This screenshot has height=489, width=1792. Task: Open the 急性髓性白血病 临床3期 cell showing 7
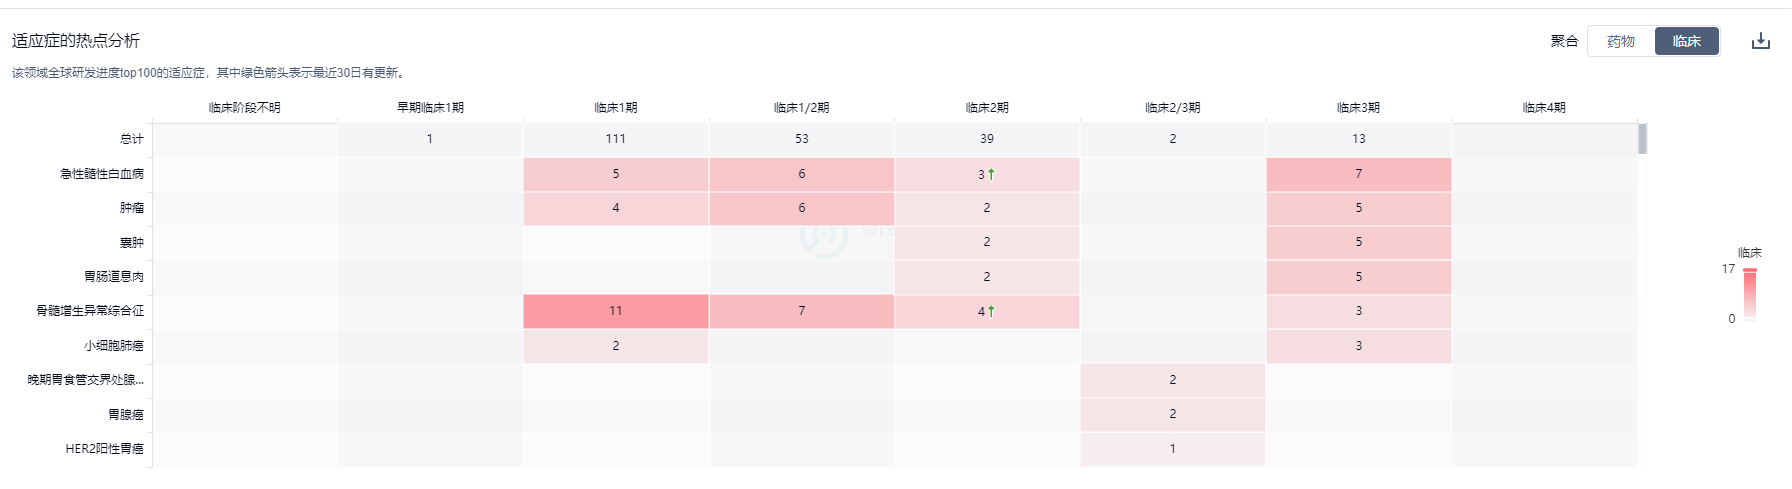click(x=1358, y=174)
